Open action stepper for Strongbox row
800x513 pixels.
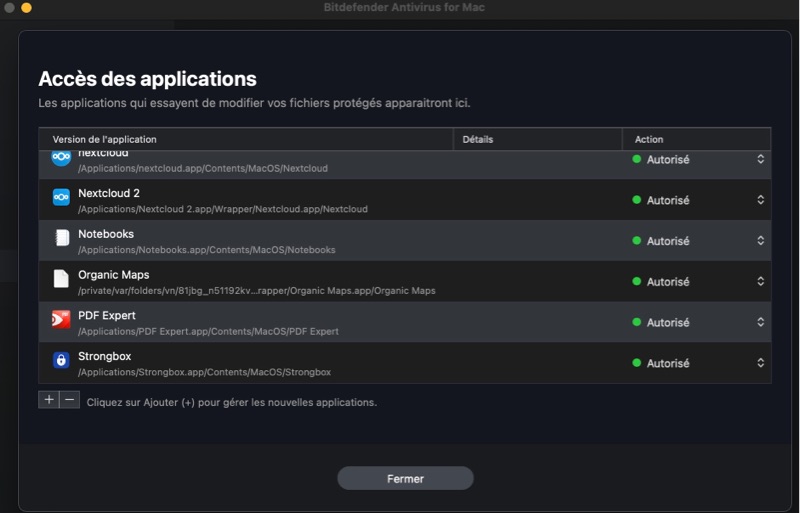coord(760,364)
